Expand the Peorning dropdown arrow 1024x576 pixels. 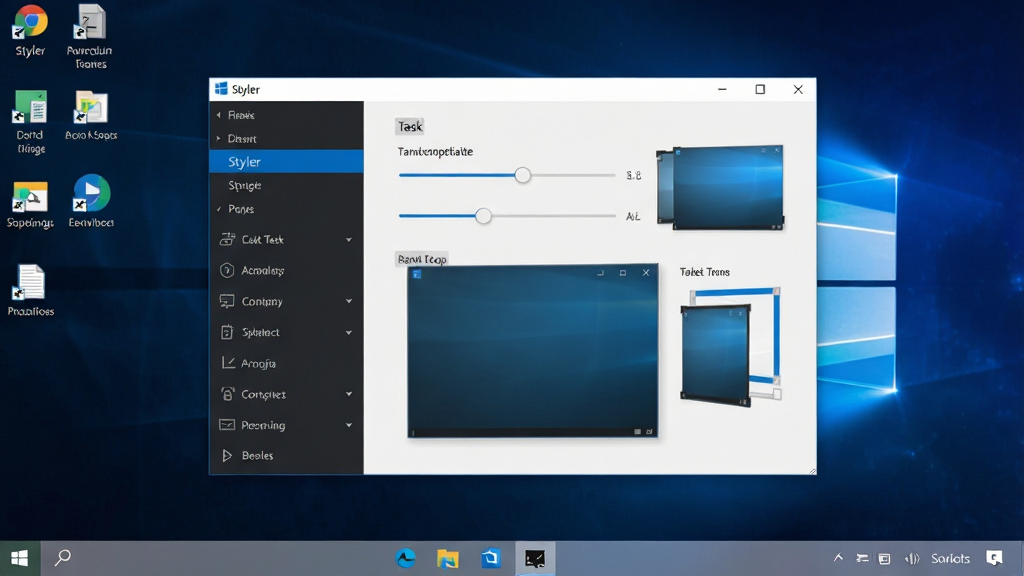(349, 425)
